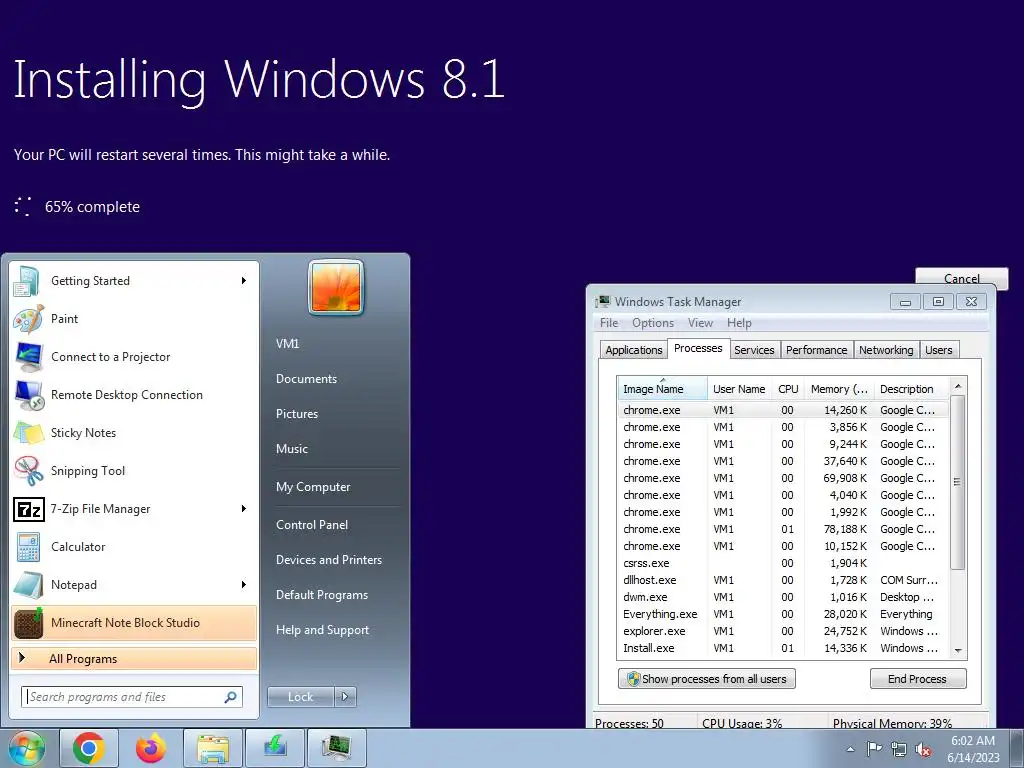Click the Action Center flag tray icon

874,749
